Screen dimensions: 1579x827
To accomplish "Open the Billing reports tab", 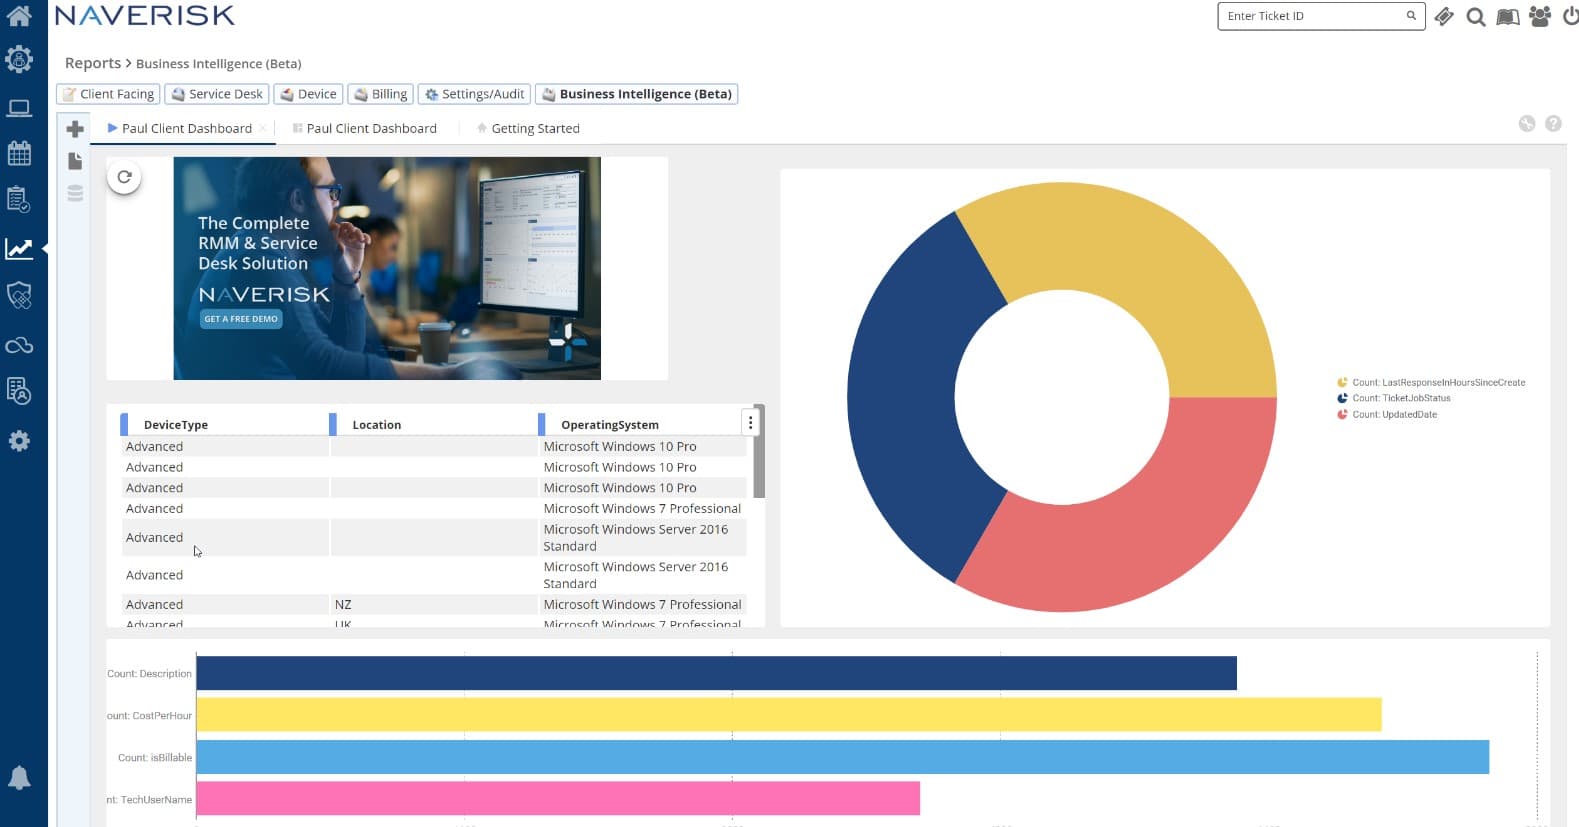I will (381, 94).
